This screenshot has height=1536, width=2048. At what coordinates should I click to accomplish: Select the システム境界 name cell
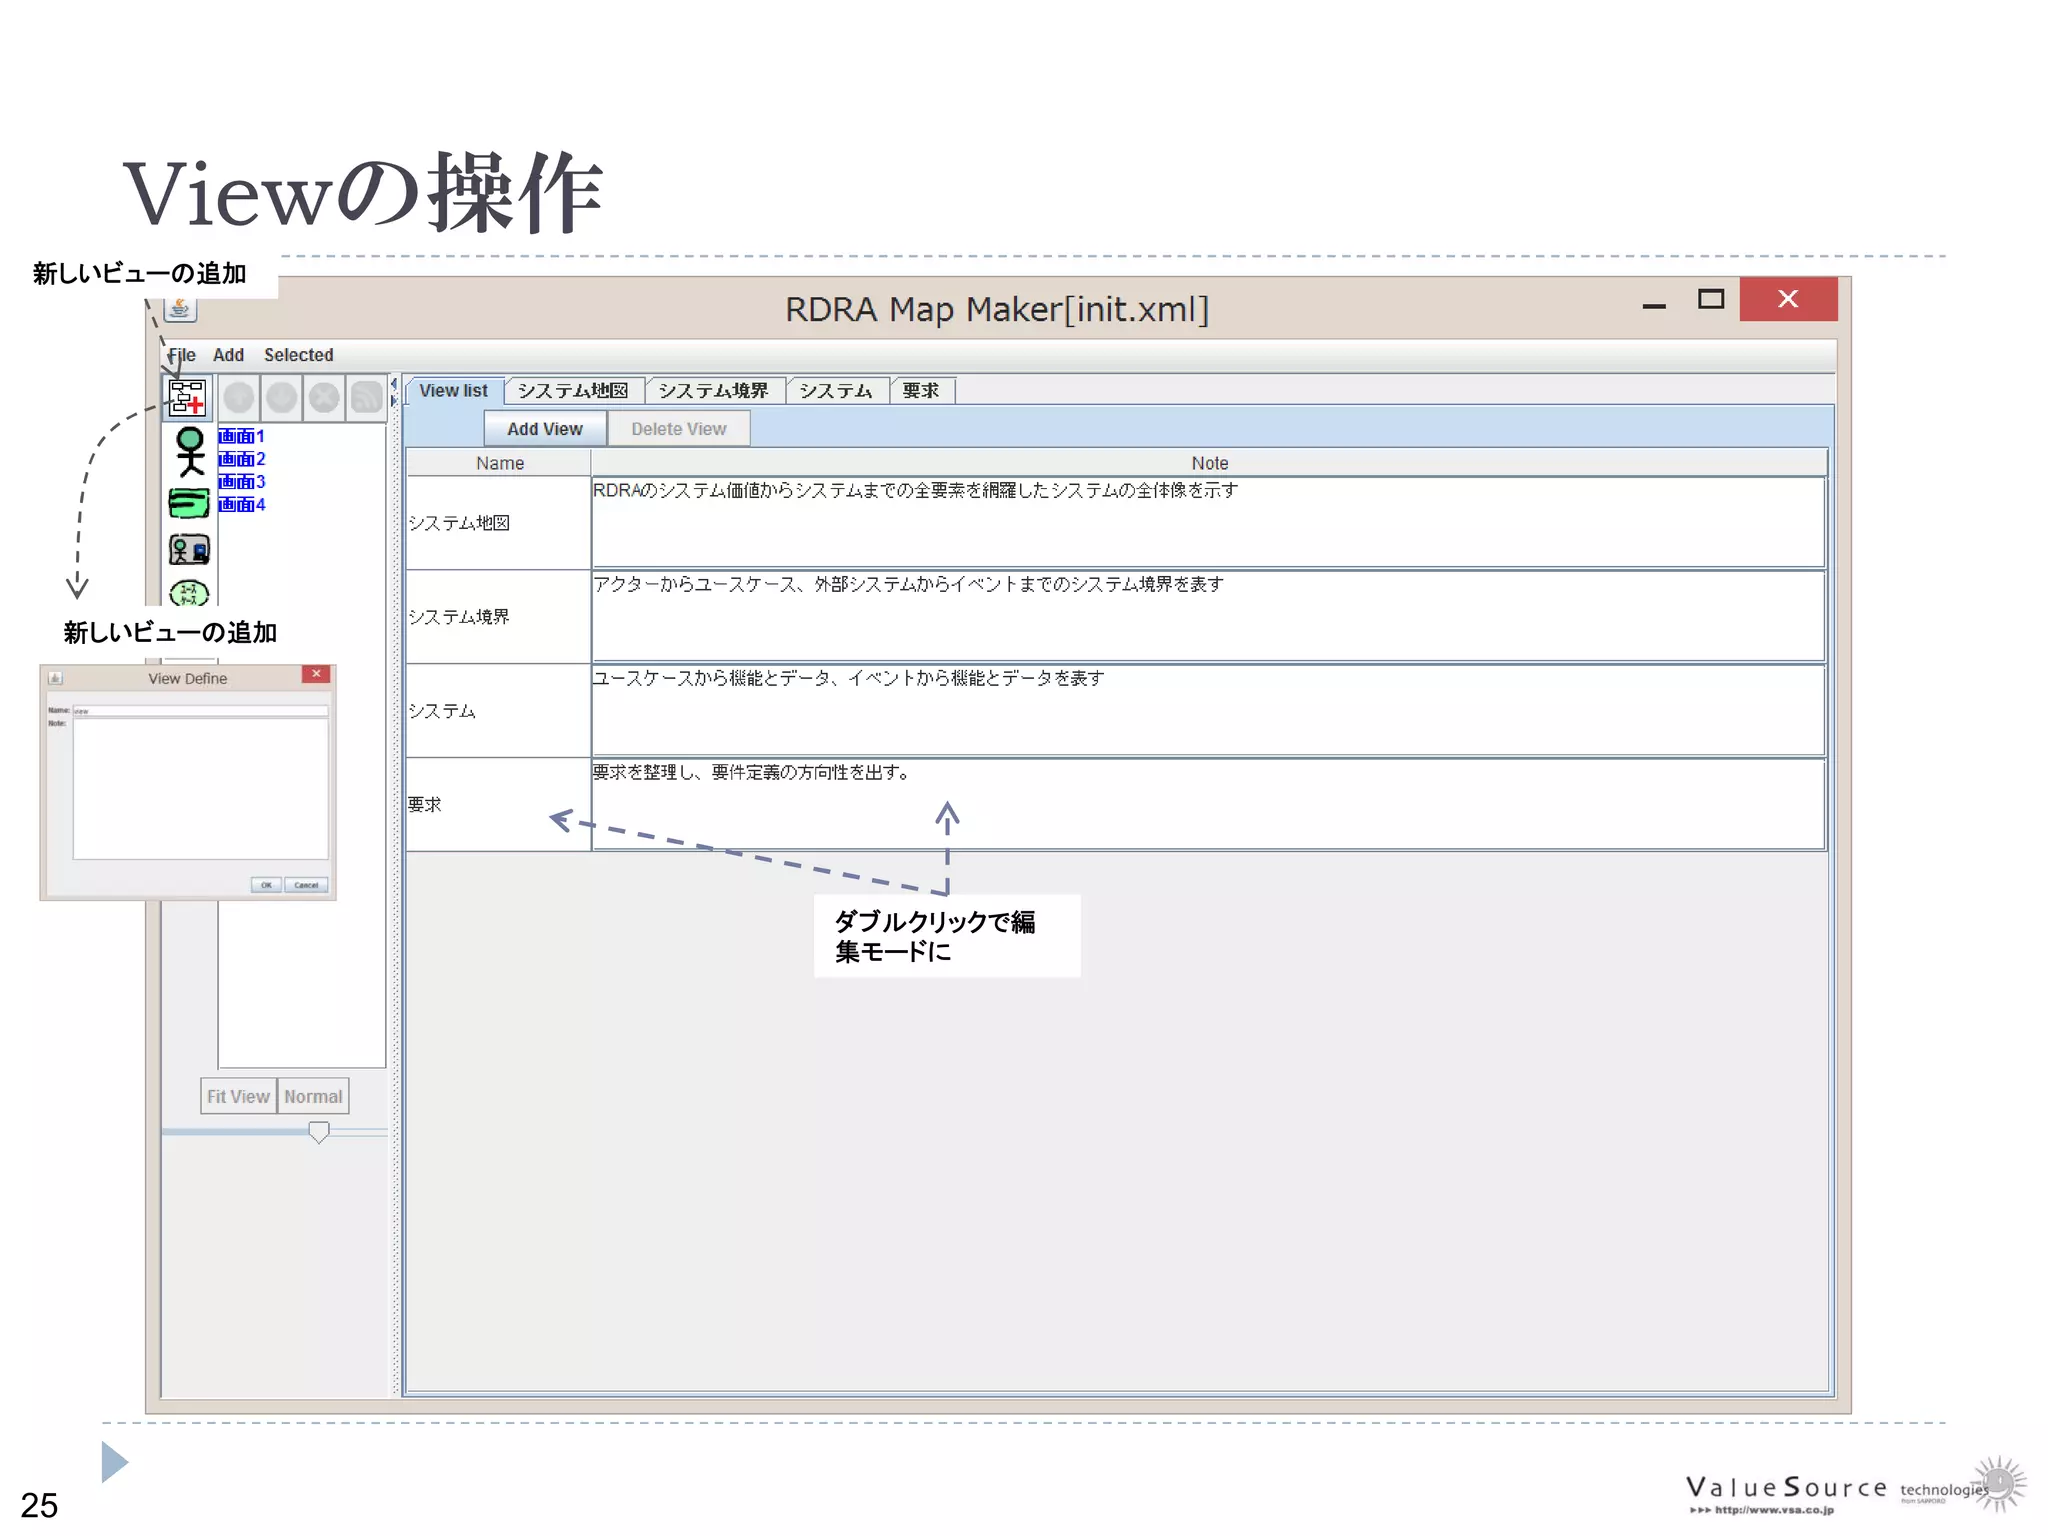pos(498,617)
